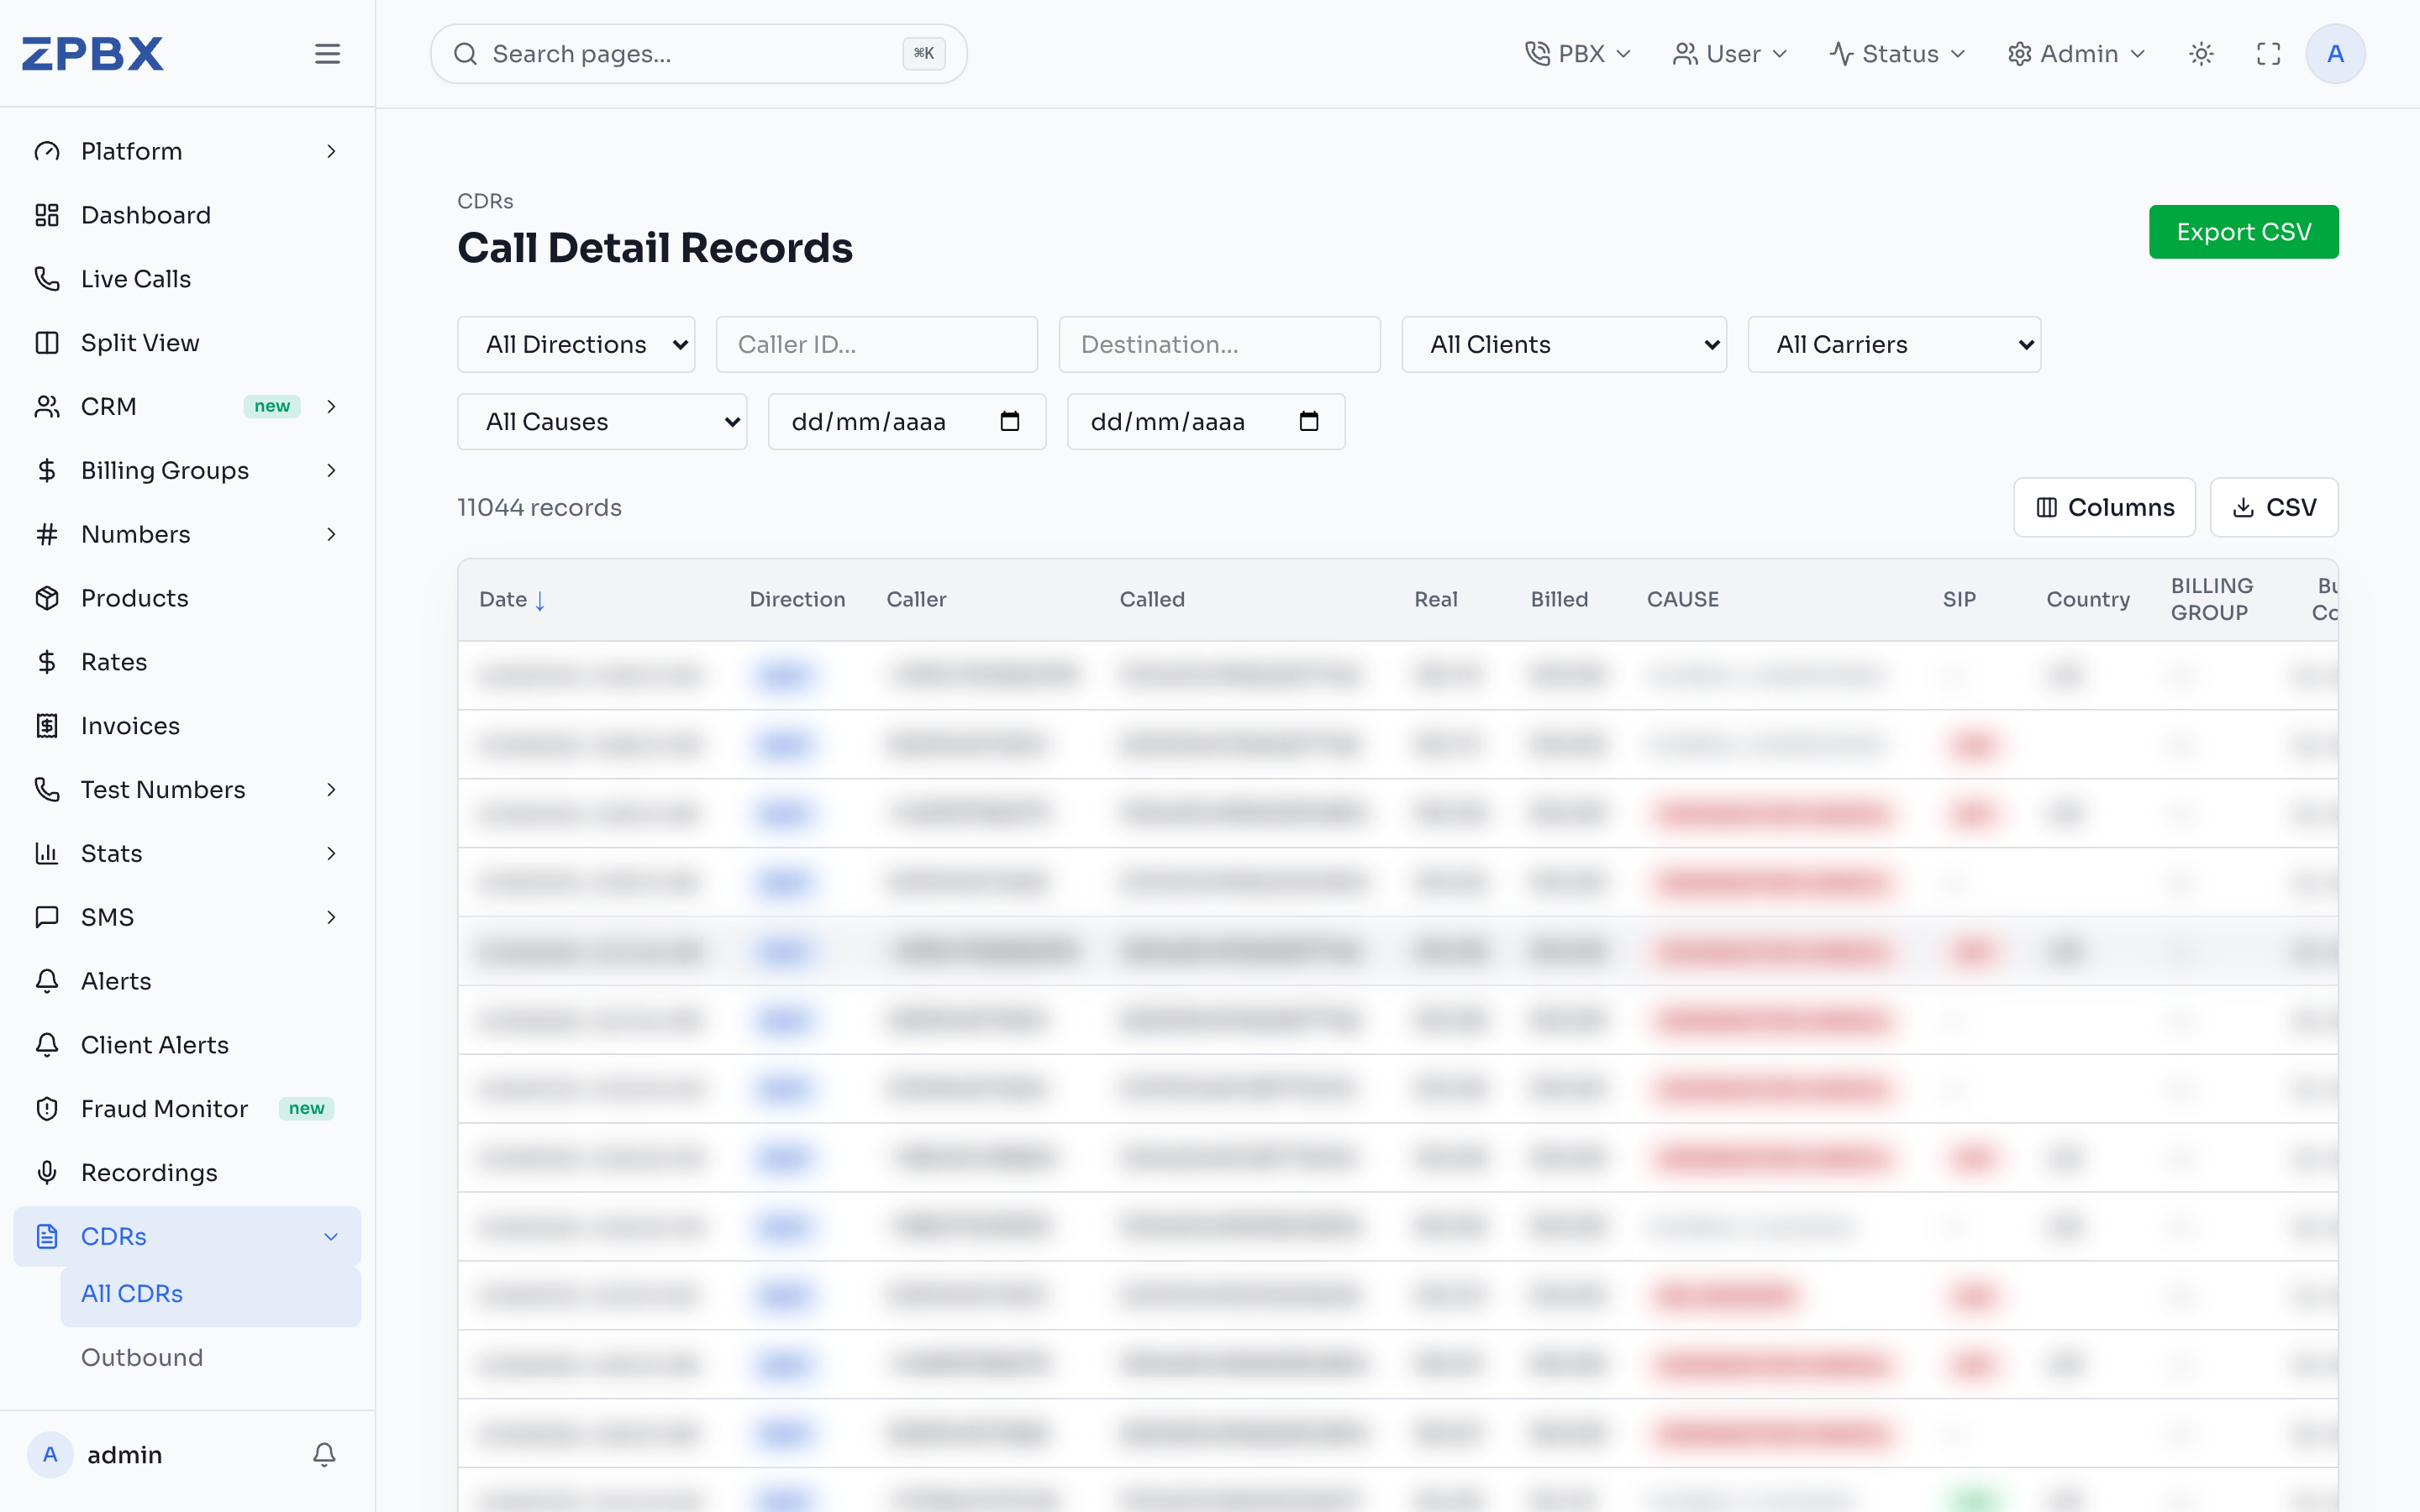Select Outbound submenu item
The height and width of the screenshot is (1512, 2420).
click(x=210, y=1357)
